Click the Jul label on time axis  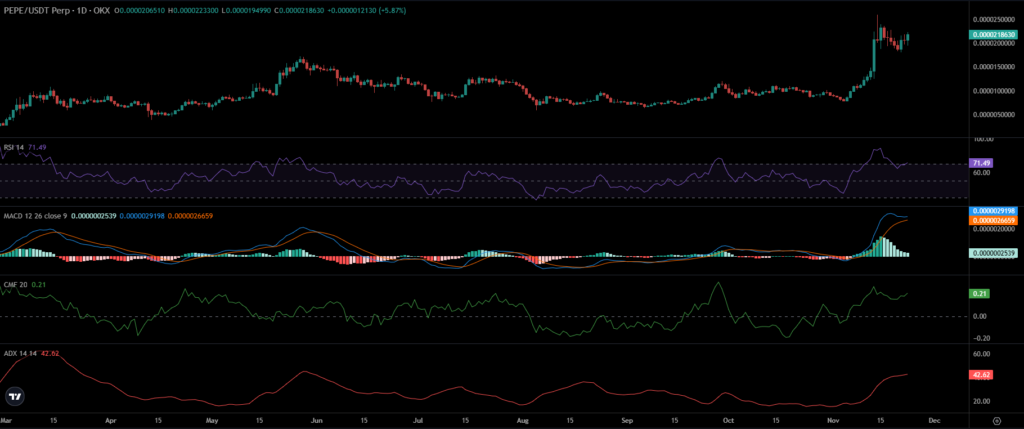coord(418,421)
